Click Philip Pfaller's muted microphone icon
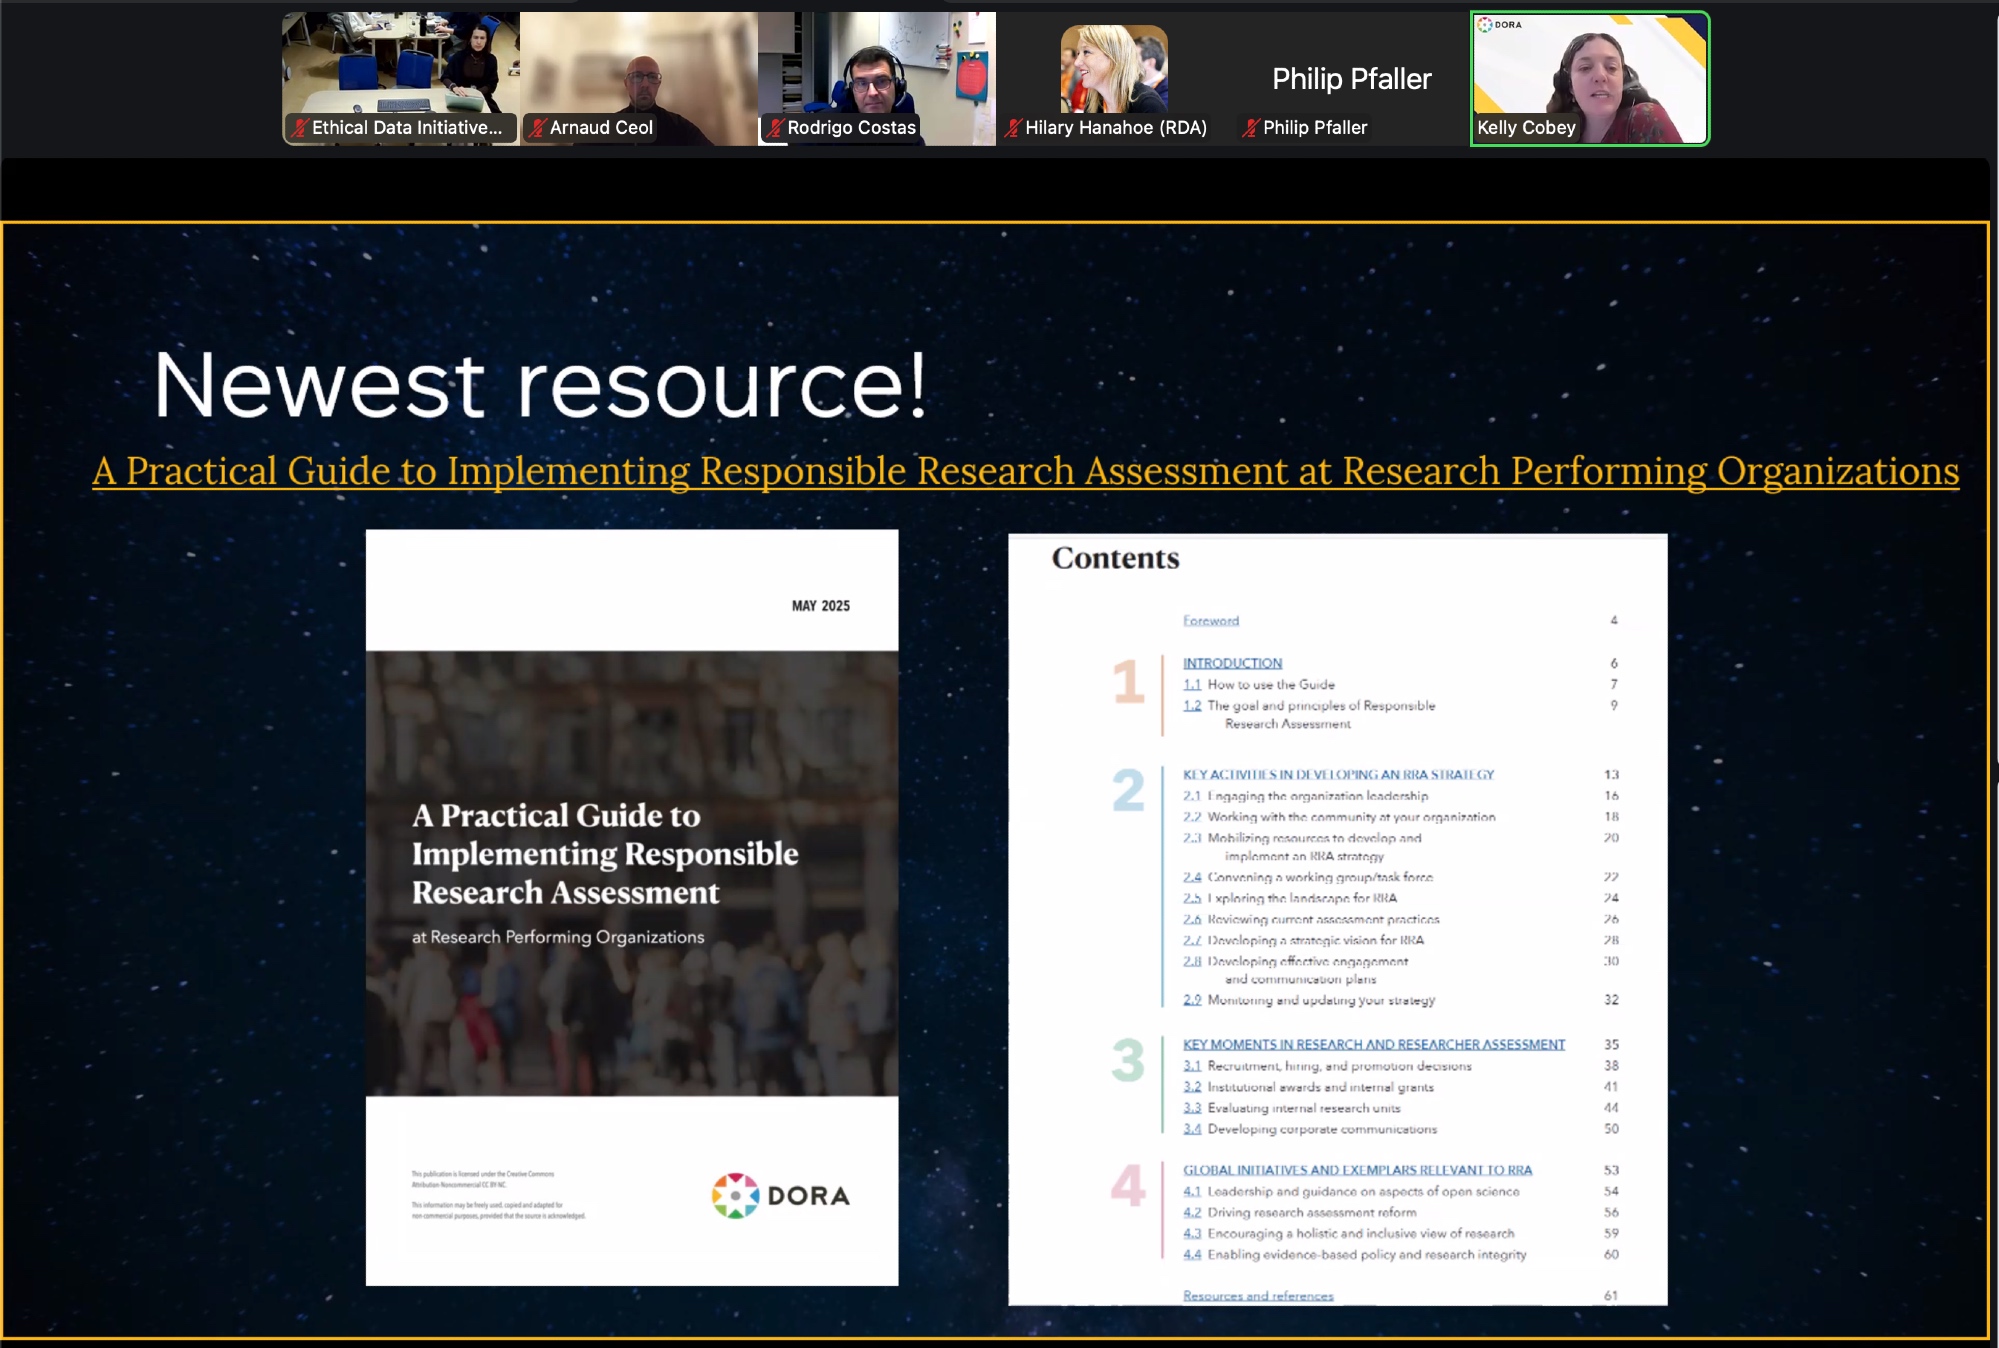 [x=1251, y=128]
